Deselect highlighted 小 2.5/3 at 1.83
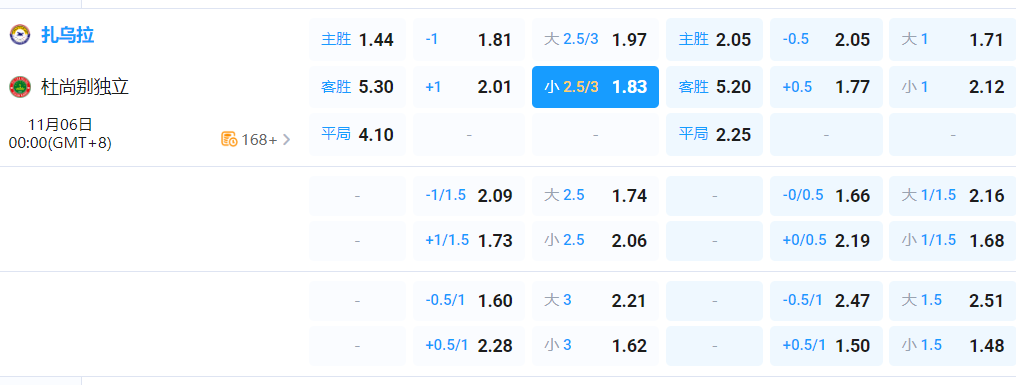The height and width of the screenshot is (385, 1016). tap(595, 87)
